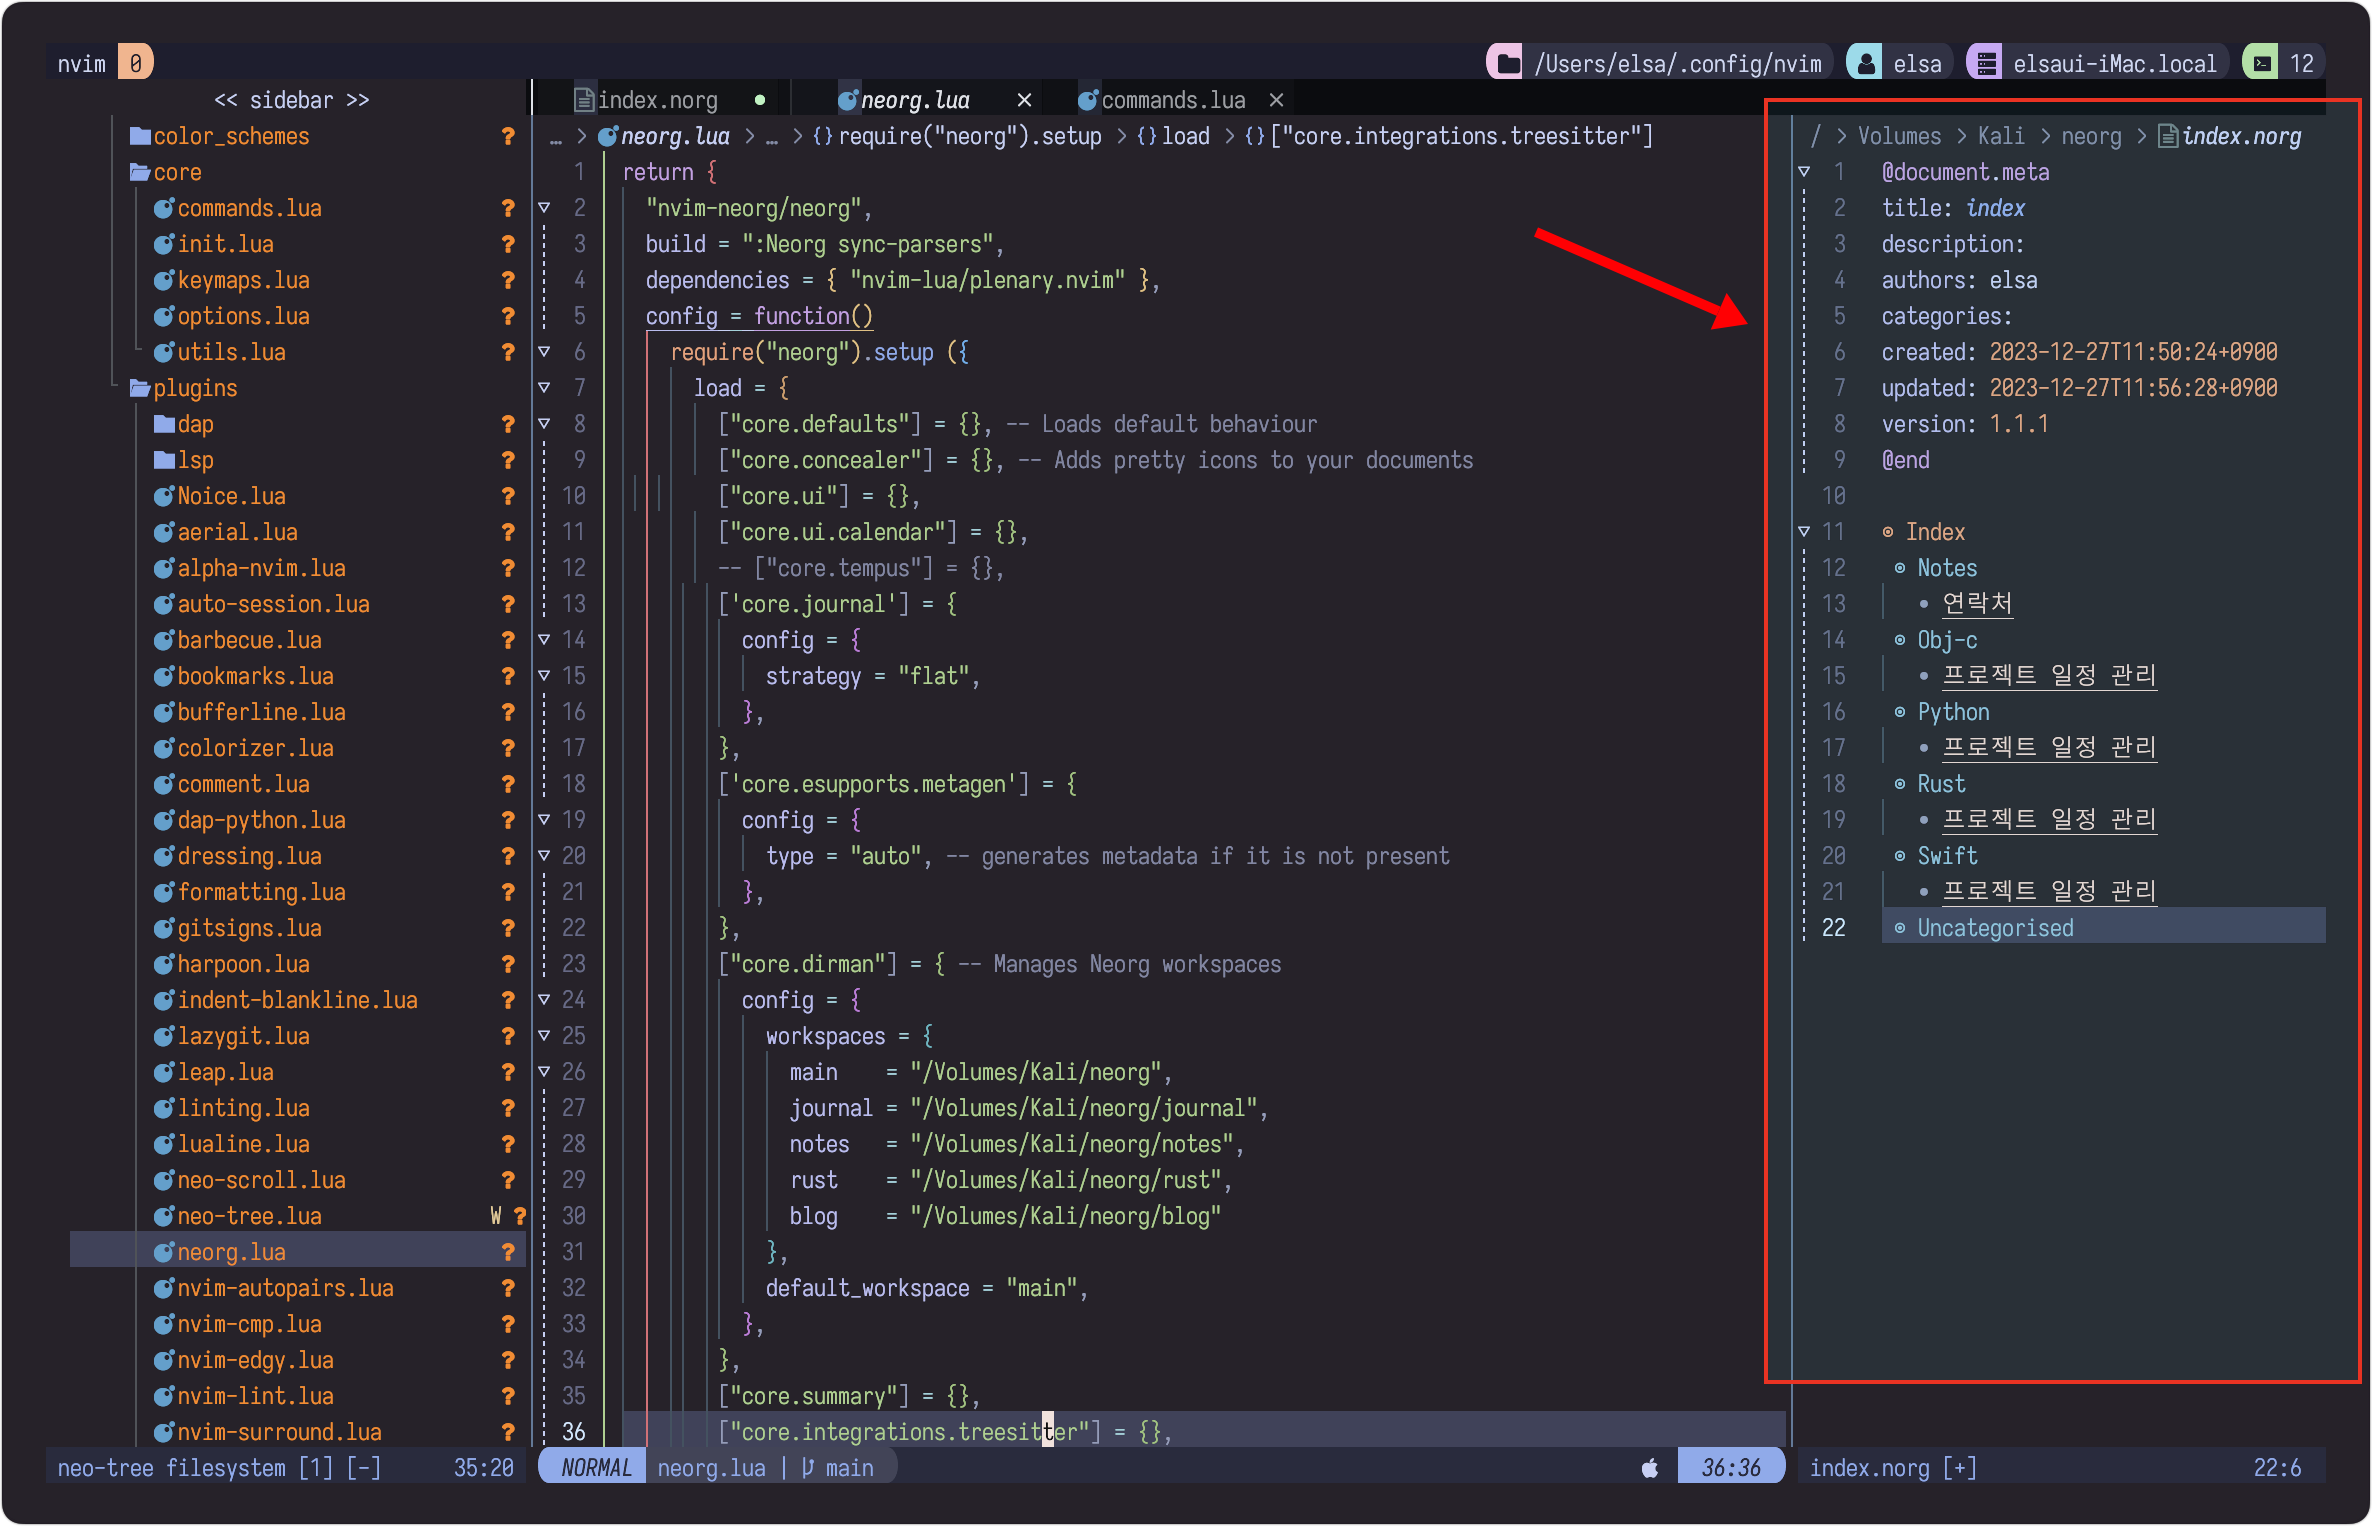Screen dimensions: 2372x1526
Task: Click the host icon beside elsaui-iMac.local
Action: point(1986,64)
